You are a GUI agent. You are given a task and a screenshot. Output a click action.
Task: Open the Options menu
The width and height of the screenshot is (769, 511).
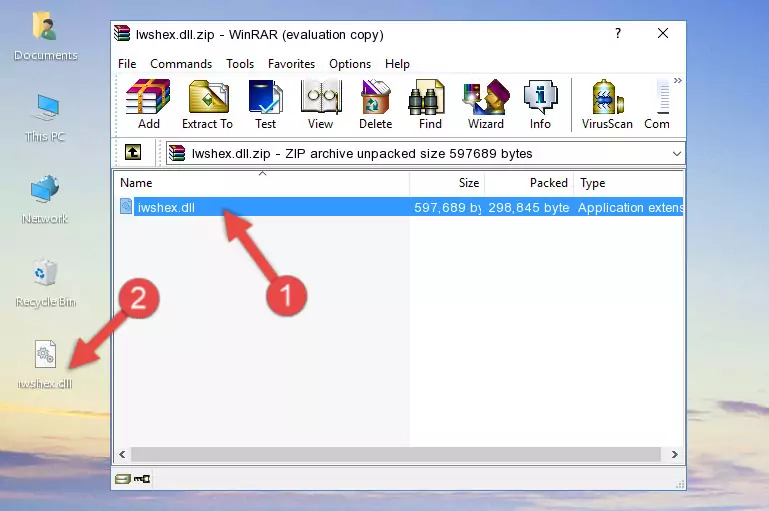[350, 64]
